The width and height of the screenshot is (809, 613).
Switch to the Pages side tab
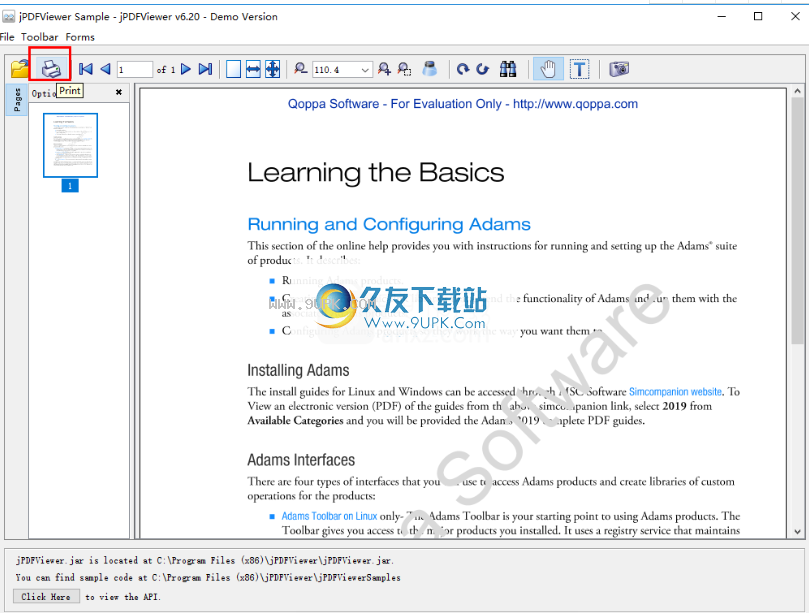point(17,100)
